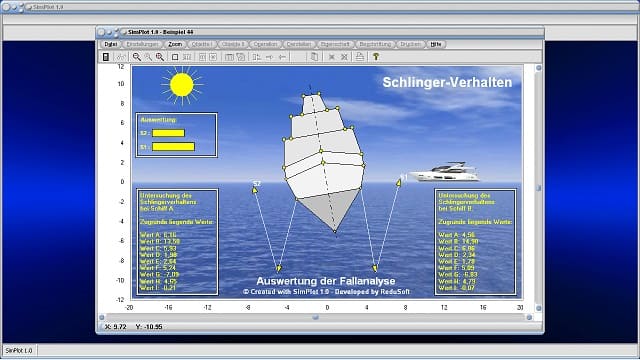Click the yellow S2 bar in Auswertung box

pos(168,133)
